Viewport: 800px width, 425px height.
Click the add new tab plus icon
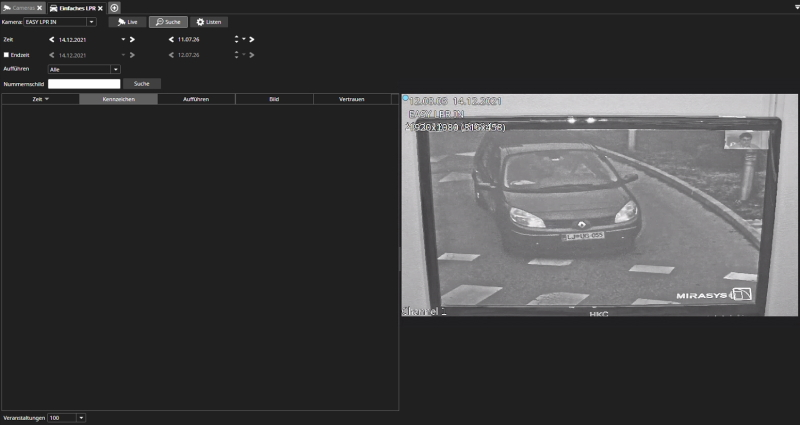tap(114, 7)
